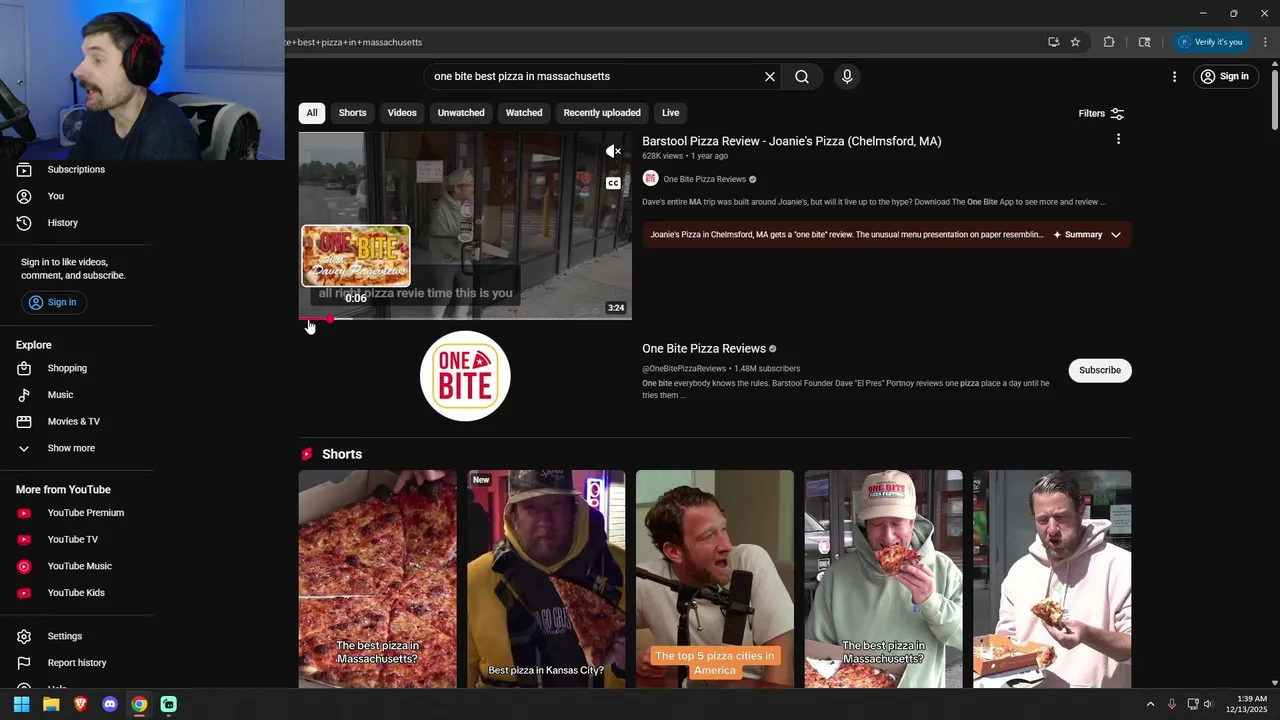Open YouTube Kids link
1280x720 pixels.
point(76,593)
